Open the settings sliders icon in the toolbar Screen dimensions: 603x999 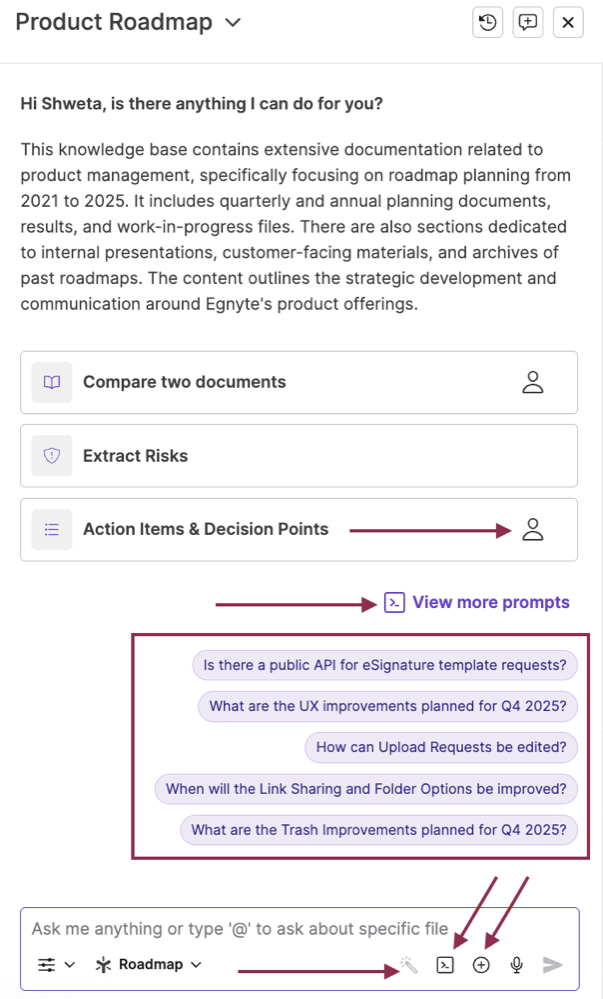click(x=44, y=964)
